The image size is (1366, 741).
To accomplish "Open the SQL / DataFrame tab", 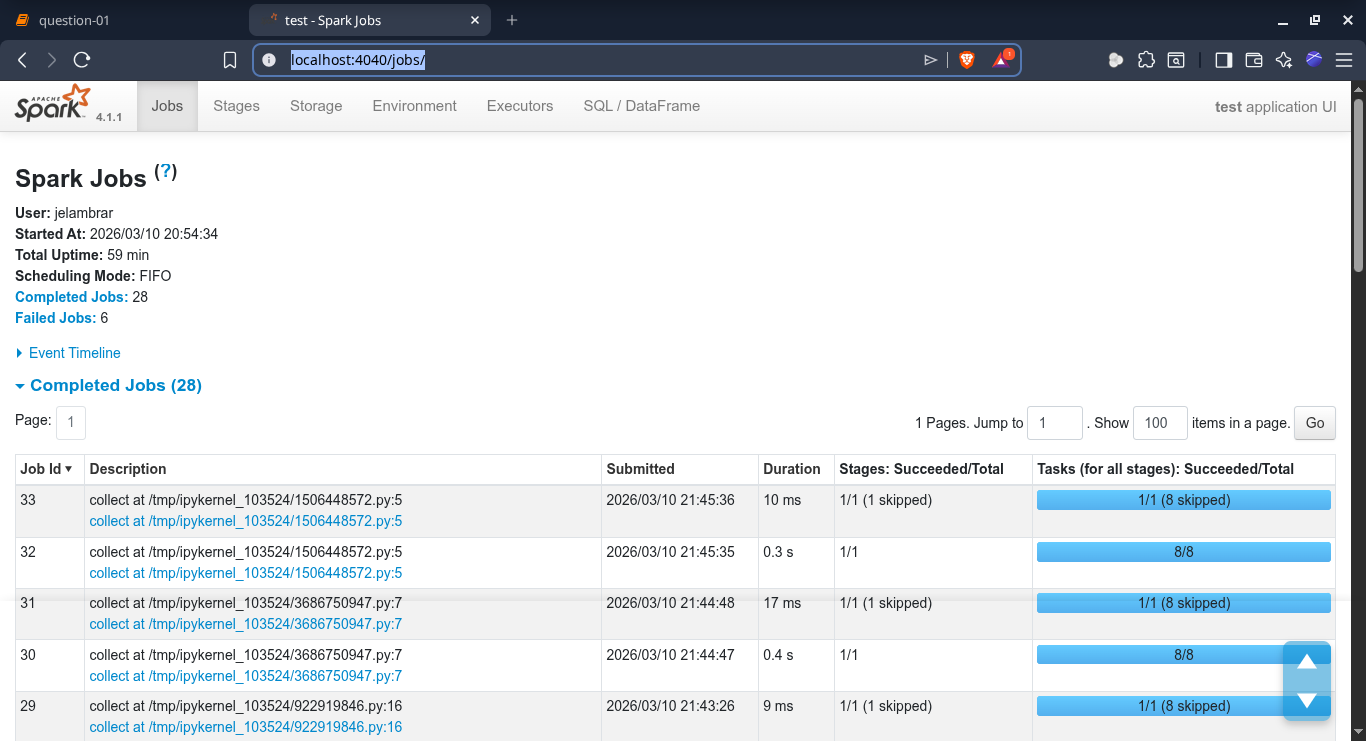I will [x=642, y=106].
